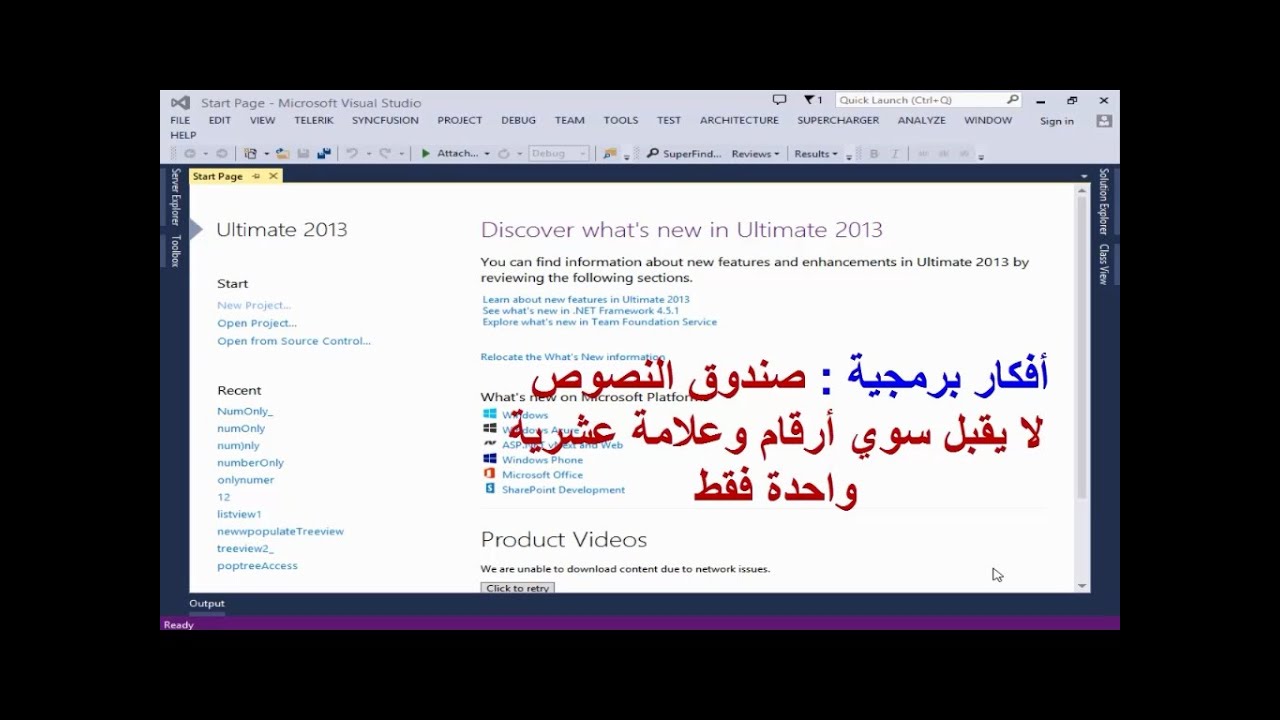Collapse the Start Page left triangle expander
This screenshot has width=1280, height=720.
coord(196,229)
